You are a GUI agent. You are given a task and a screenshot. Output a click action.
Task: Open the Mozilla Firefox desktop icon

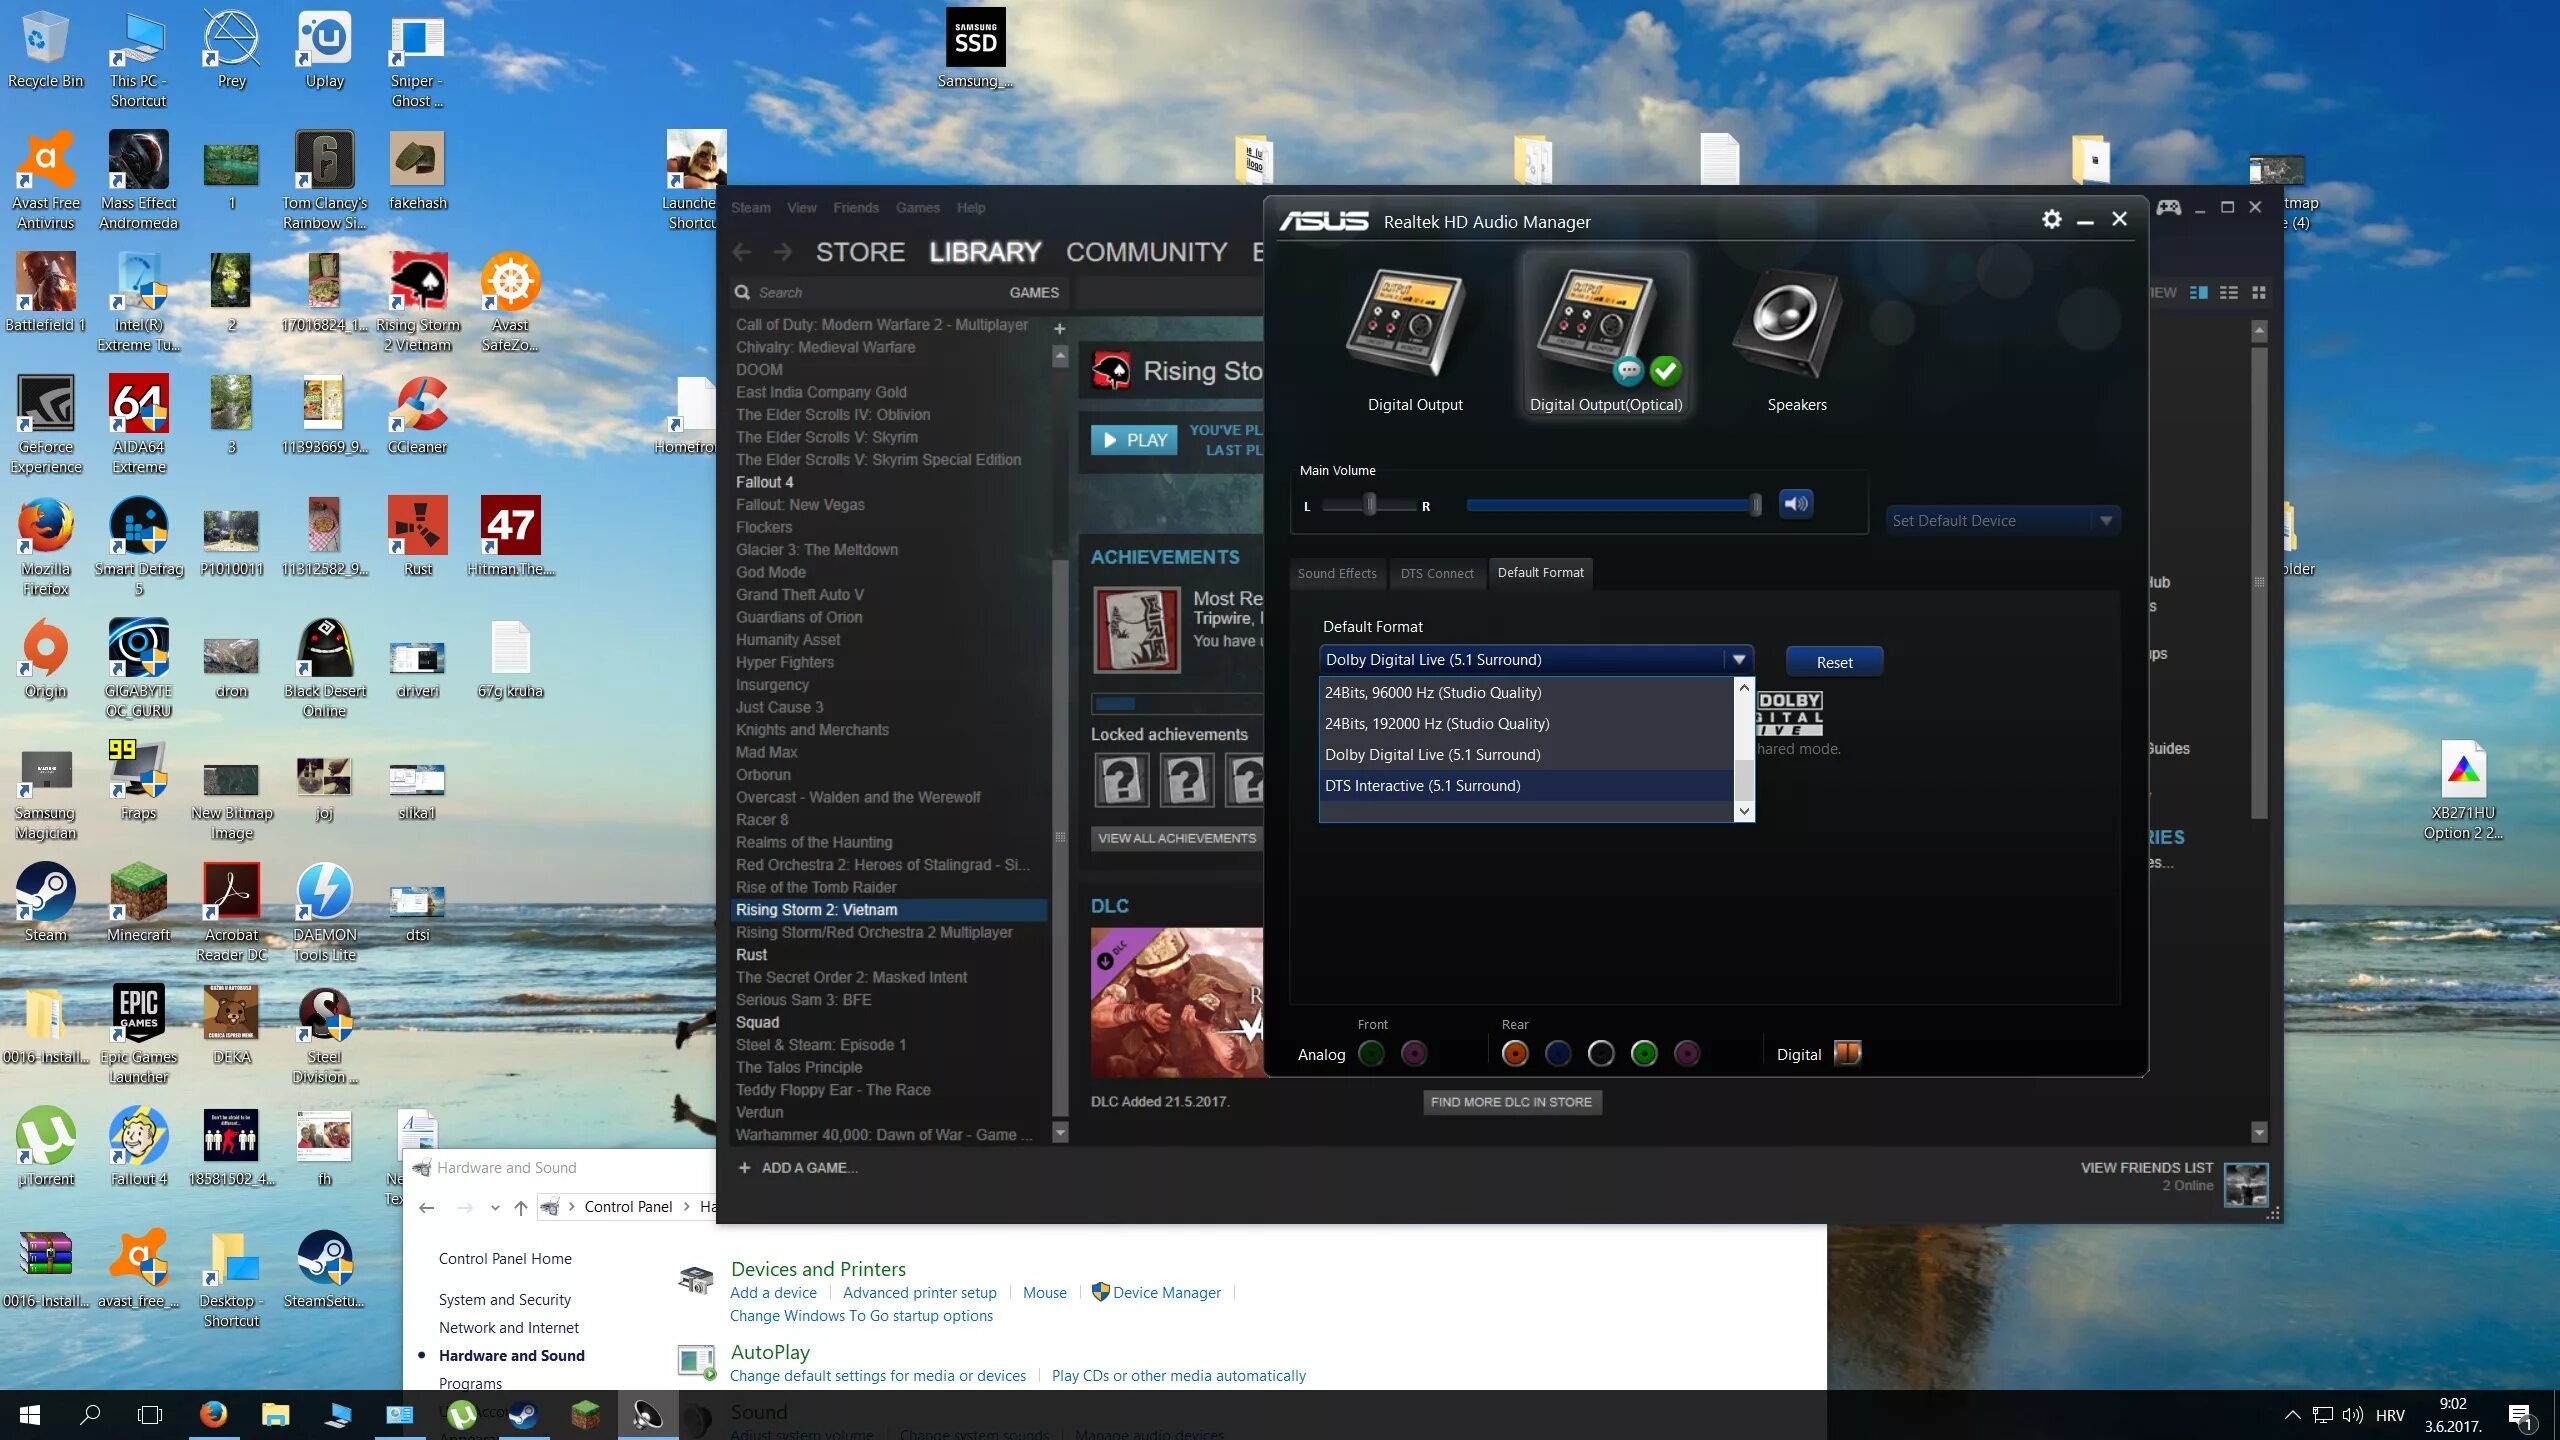[46, 546]
